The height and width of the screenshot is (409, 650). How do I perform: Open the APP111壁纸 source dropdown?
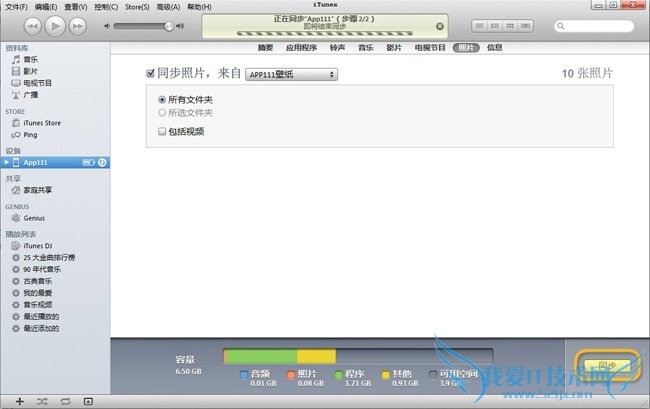pos(291,74)
